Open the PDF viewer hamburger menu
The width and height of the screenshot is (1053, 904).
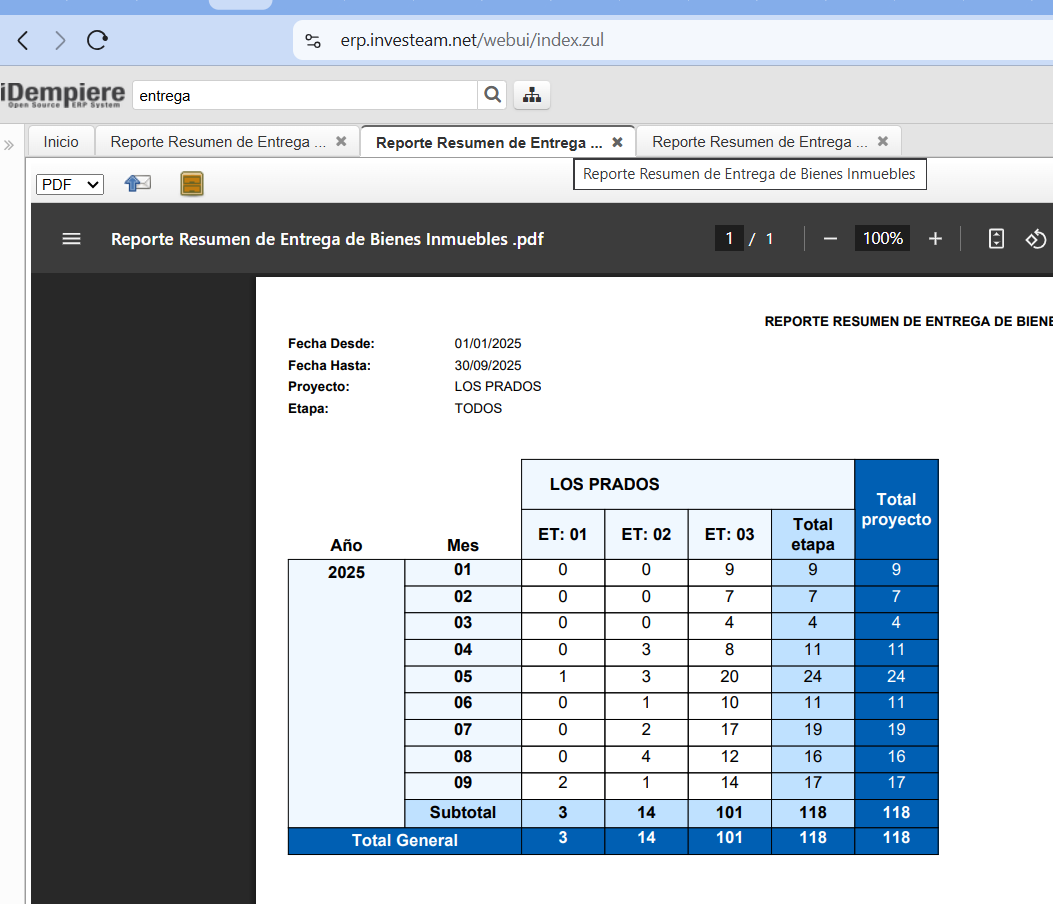coord(71,239)
